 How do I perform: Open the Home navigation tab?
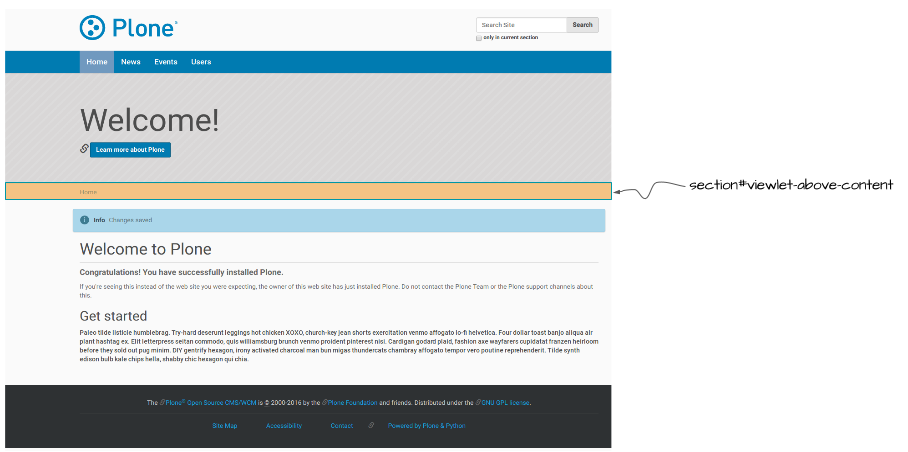click(x=97, y=62)
